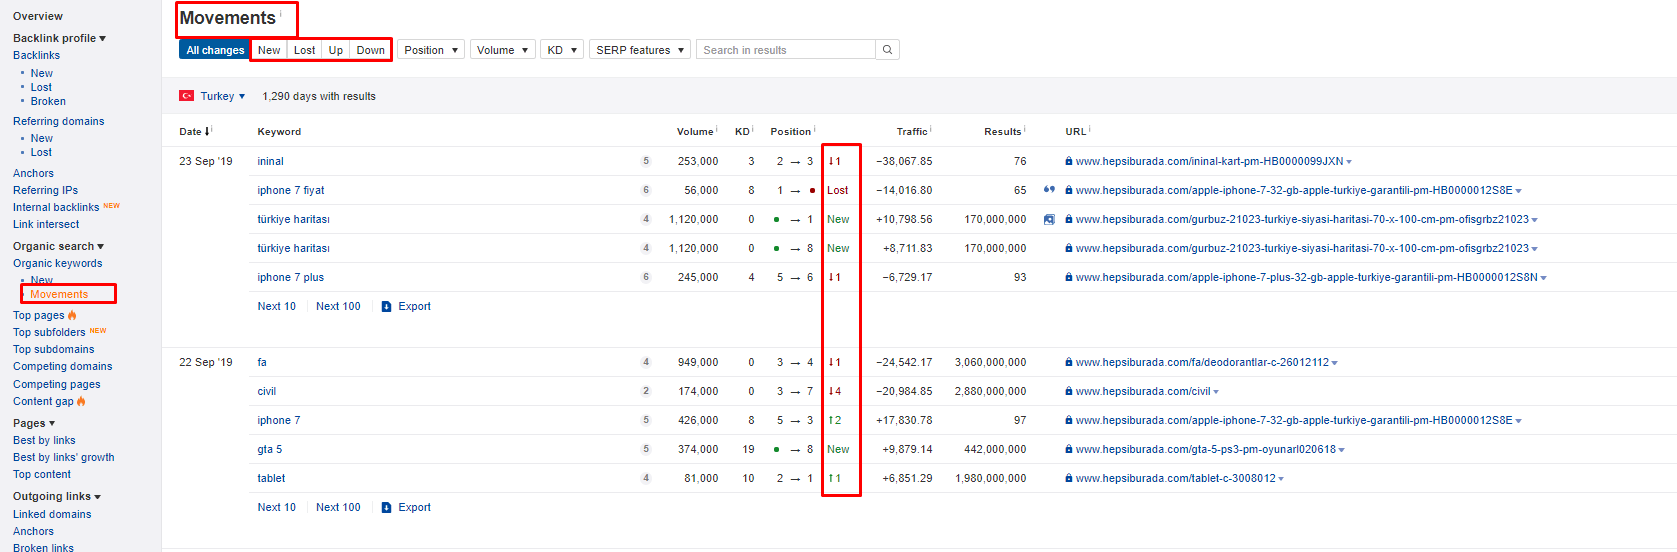Select the All changes tab
1677x552 pixels.
215,50
